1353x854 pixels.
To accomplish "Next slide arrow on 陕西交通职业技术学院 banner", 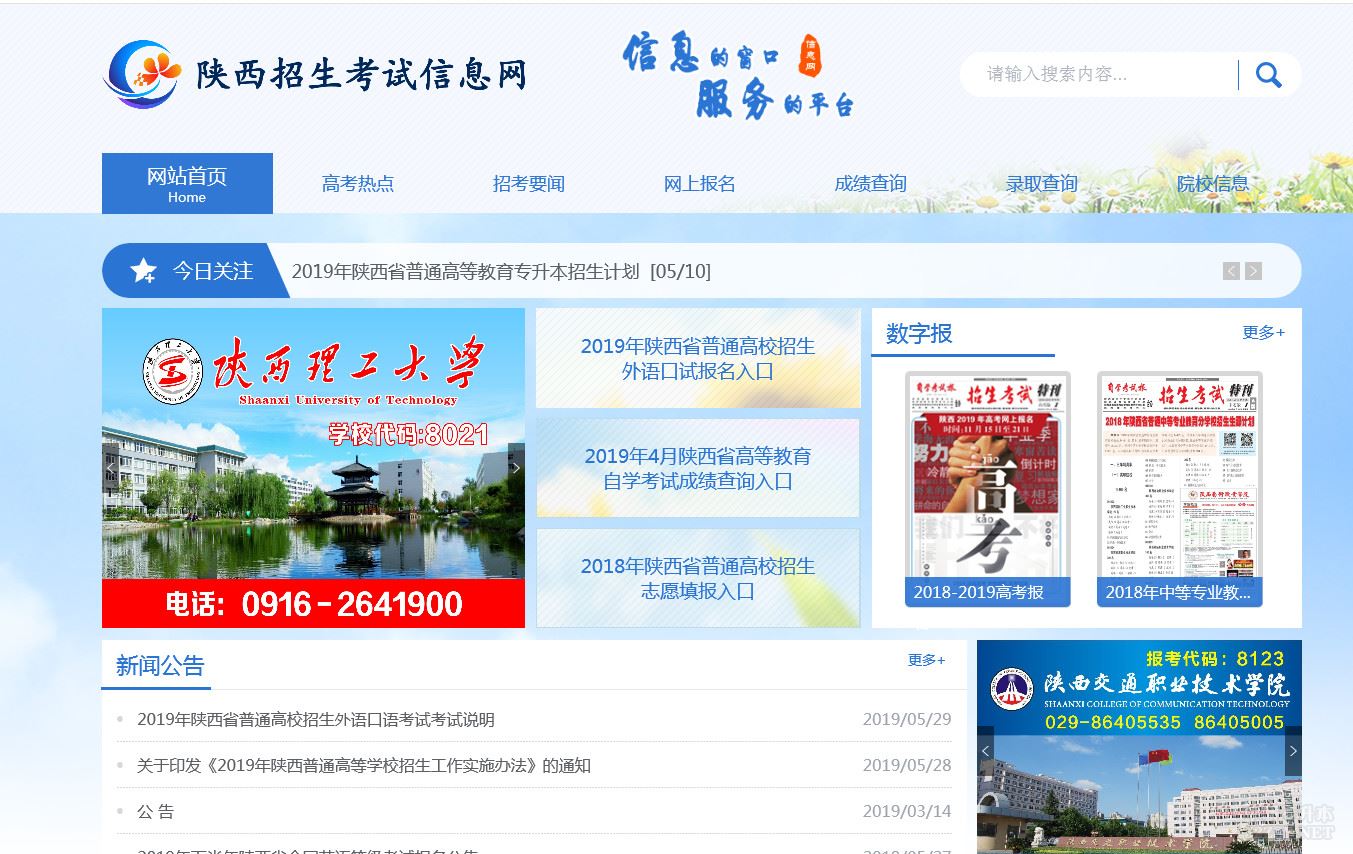I will click(1293, 751).
